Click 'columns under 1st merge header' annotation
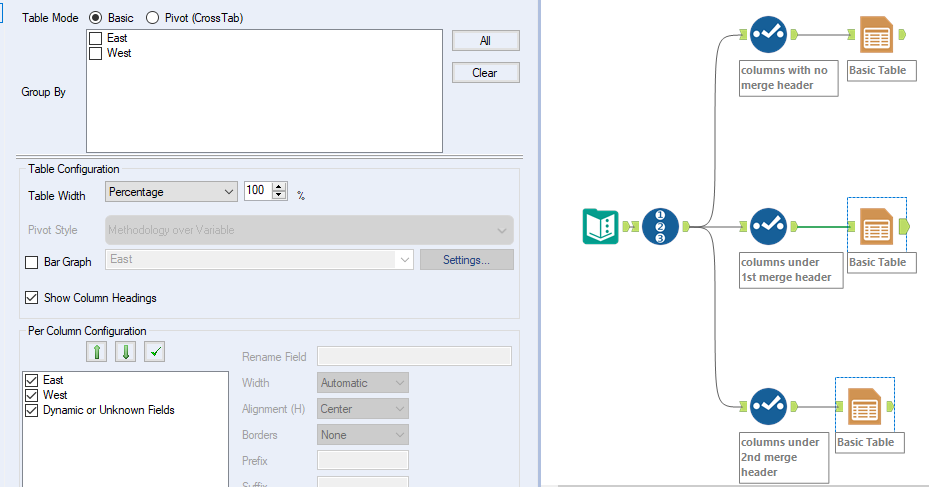The width and height of the screenshot is (929, 487). pos(791,270)
